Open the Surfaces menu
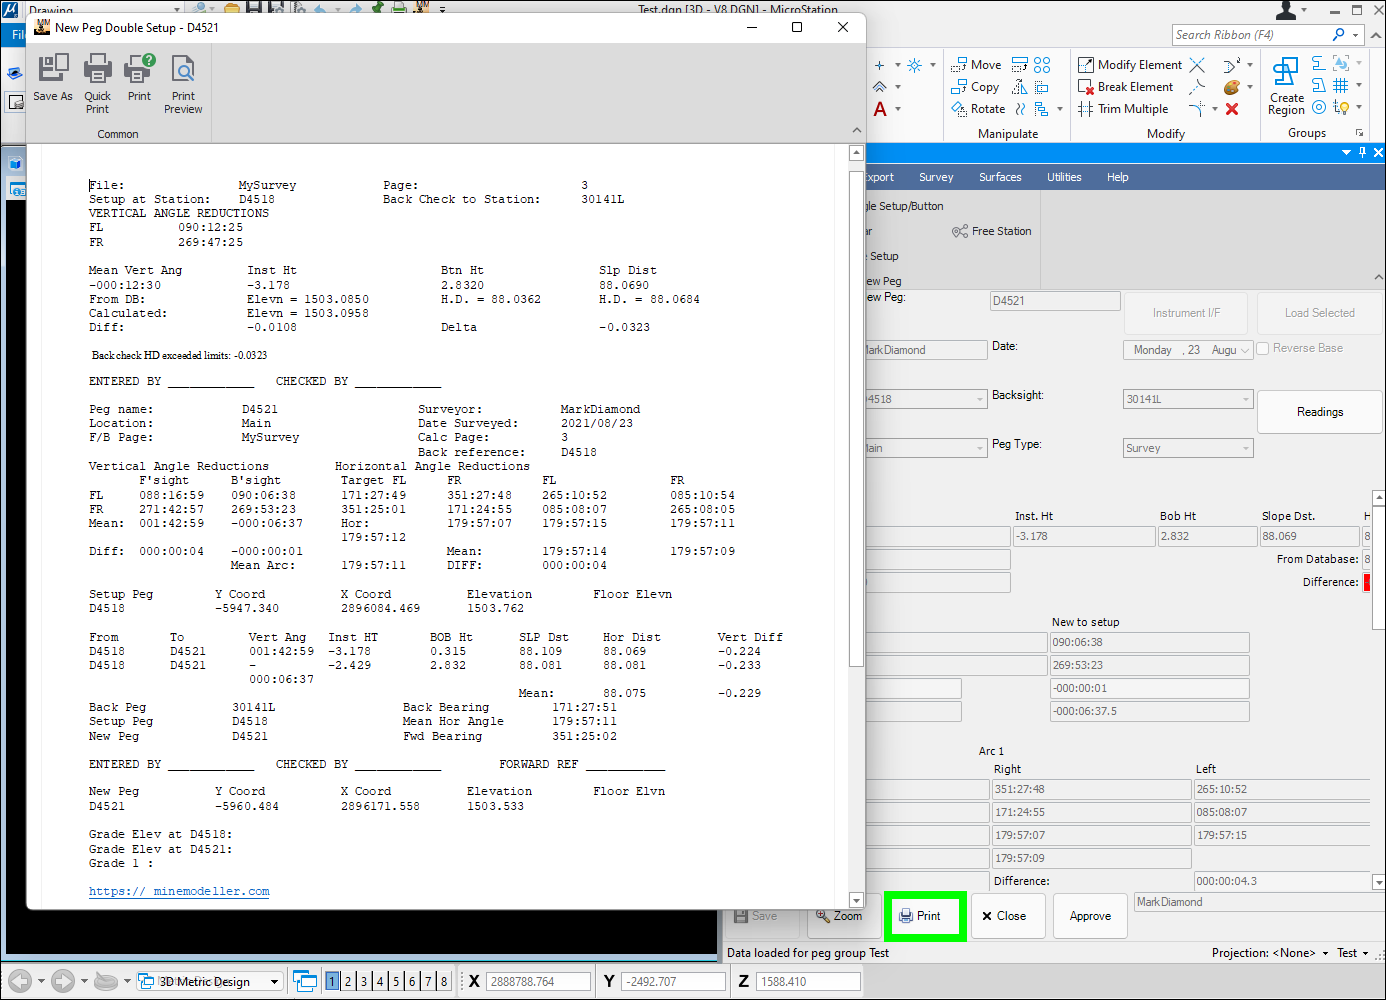This screenshot has height=1000, width=1386. (x=1000, y=177)
